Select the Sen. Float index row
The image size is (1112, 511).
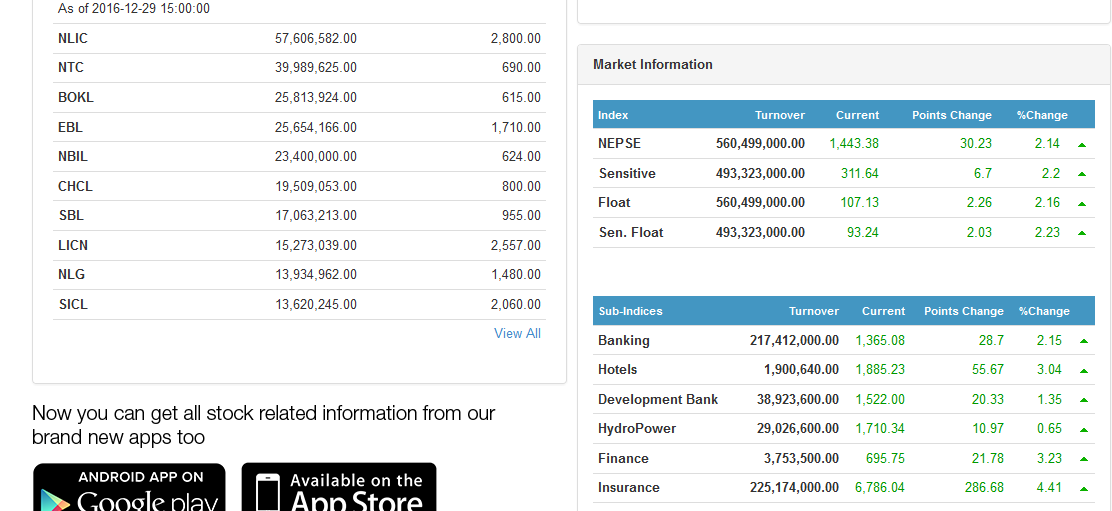(x=631, y=232)
